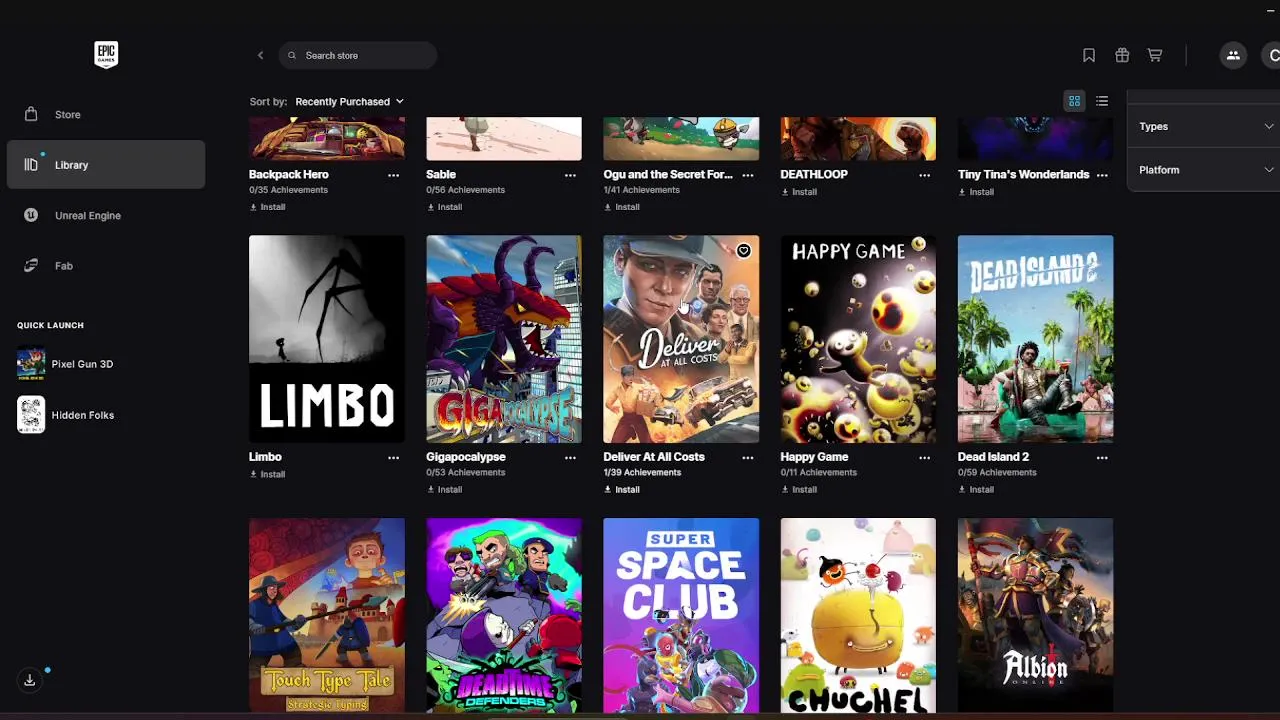Click the Gigapocalypse title text
This screenshot has height=720, width=1280.
pos(466,457)
